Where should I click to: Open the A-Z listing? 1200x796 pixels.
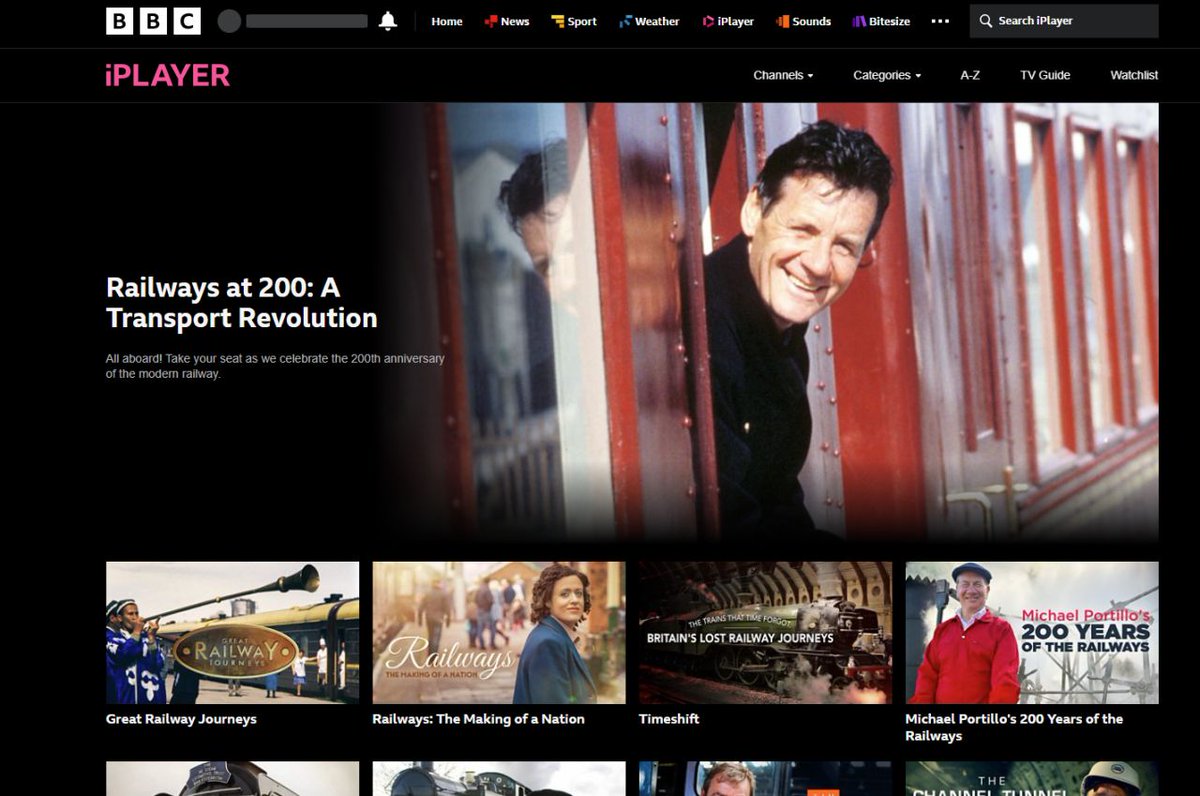pos(970,75)
